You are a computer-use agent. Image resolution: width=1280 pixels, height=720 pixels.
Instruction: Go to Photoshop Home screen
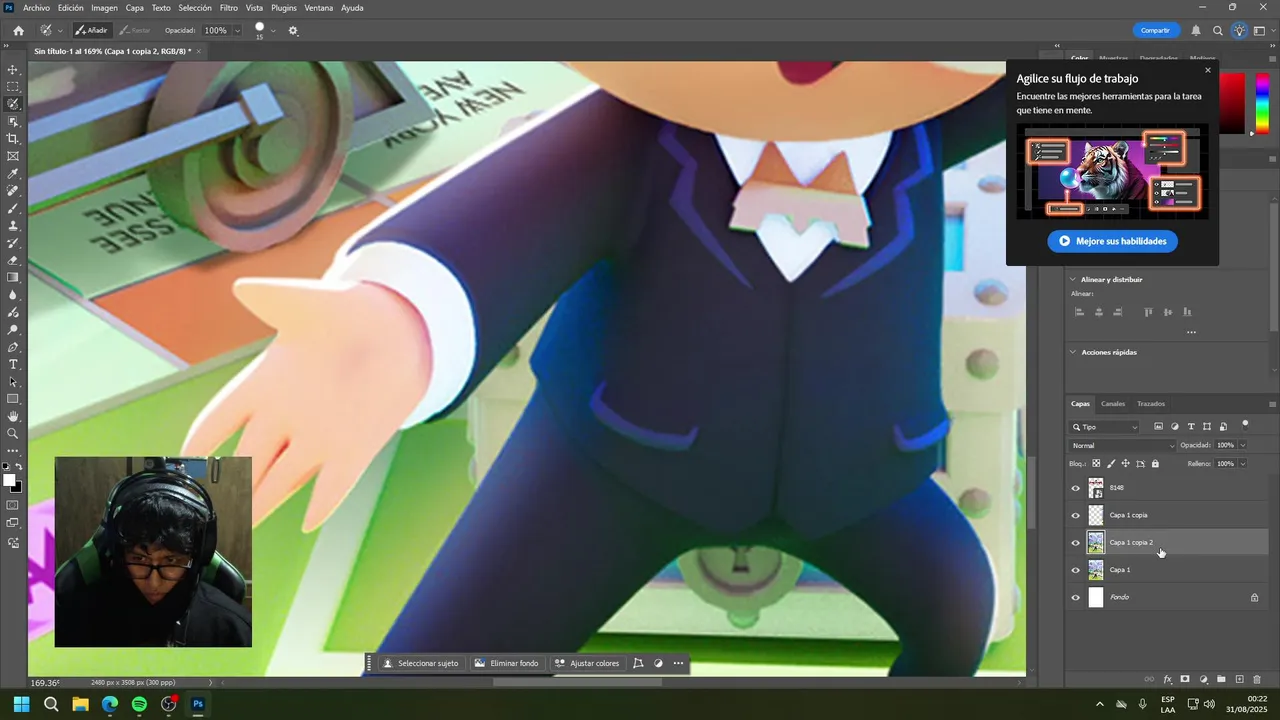coord(18,31)
